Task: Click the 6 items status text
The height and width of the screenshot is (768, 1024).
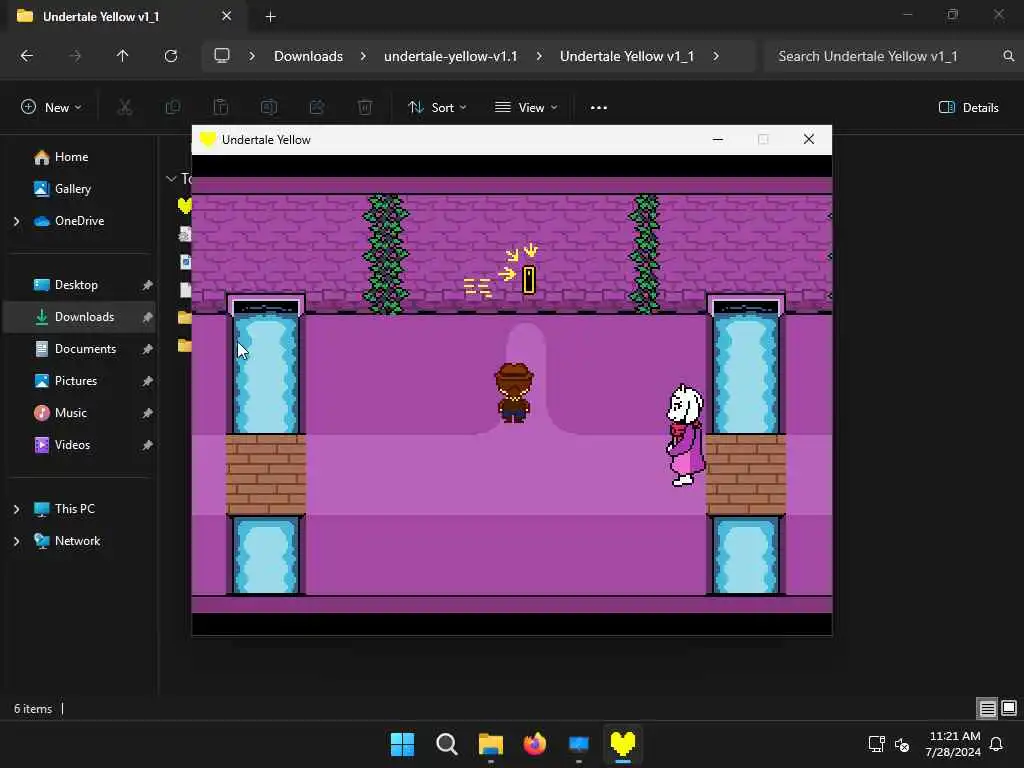Action: point(33,709)
